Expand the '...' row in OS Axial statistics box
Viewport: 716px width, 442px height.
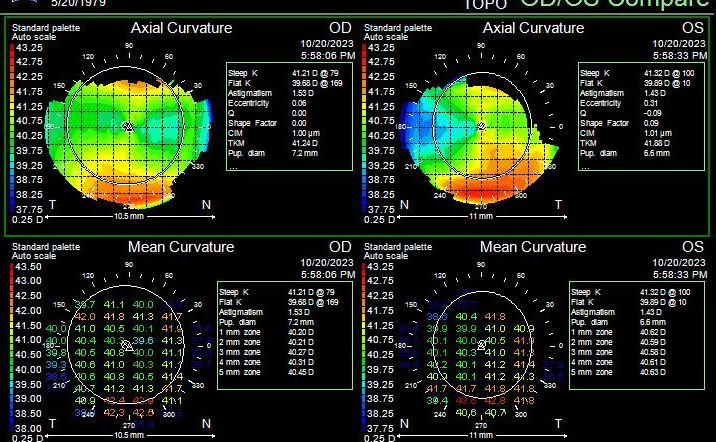584,166
